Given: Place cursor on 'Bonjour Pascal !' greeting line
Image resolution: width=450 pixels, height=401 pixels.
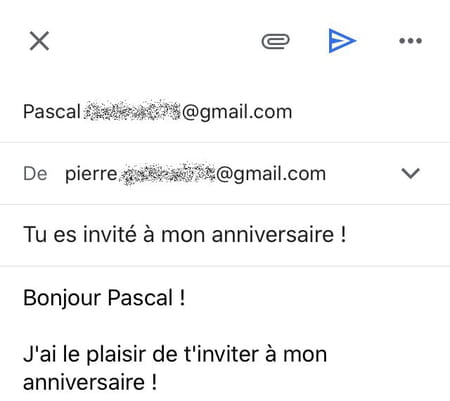Looking at the screenshot, I should pos(104,298).
